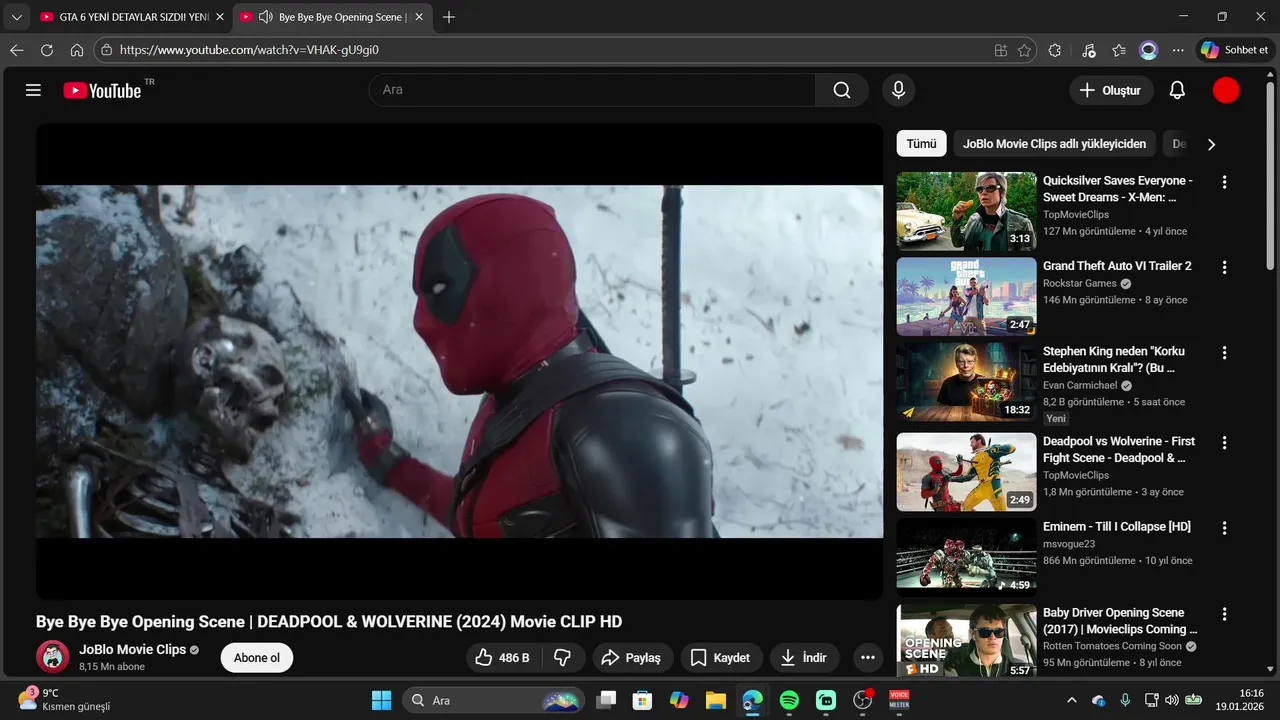1280x720 pixels.
Task: Open JoBlo Movie Clips channel avatar
Action: pos(53,657)
